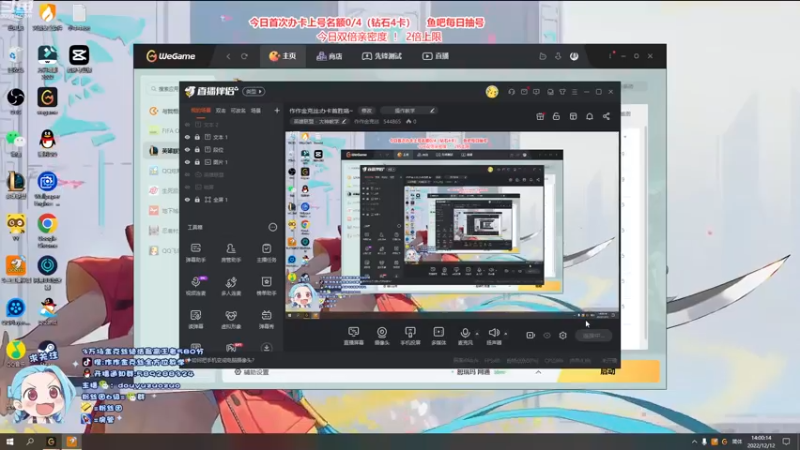The image size is (800, 450).
Task: Open Google Chrome desktop icon
Action: (x=47, y=231)
